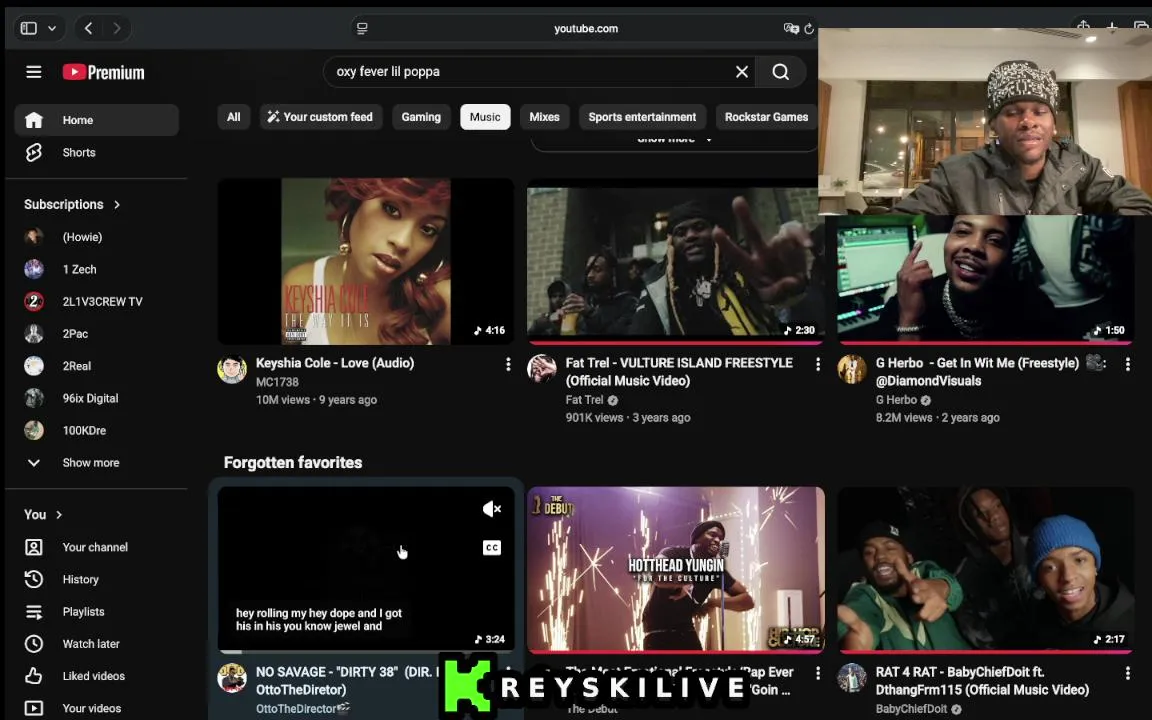Screen dimensions: 1152x720
Task: Click in the search field text
Action: pyautogui.click(x=388, y=72)
